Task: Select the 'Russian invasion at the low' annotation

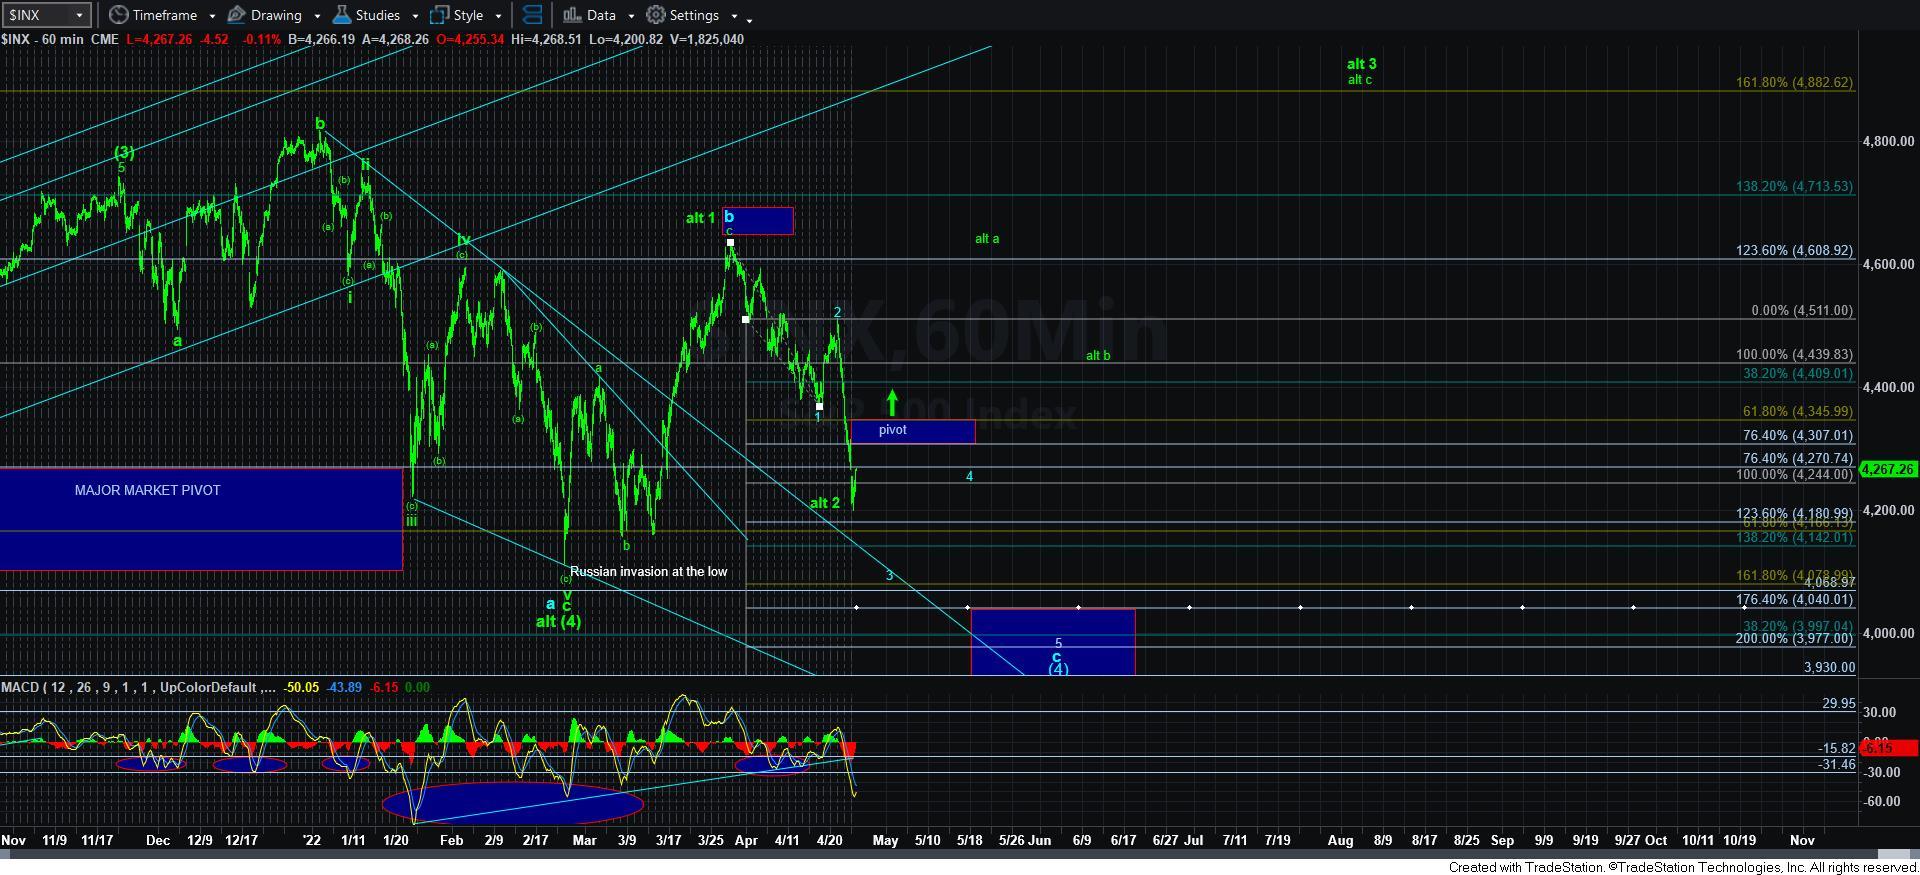Action: tap(649, 572)
